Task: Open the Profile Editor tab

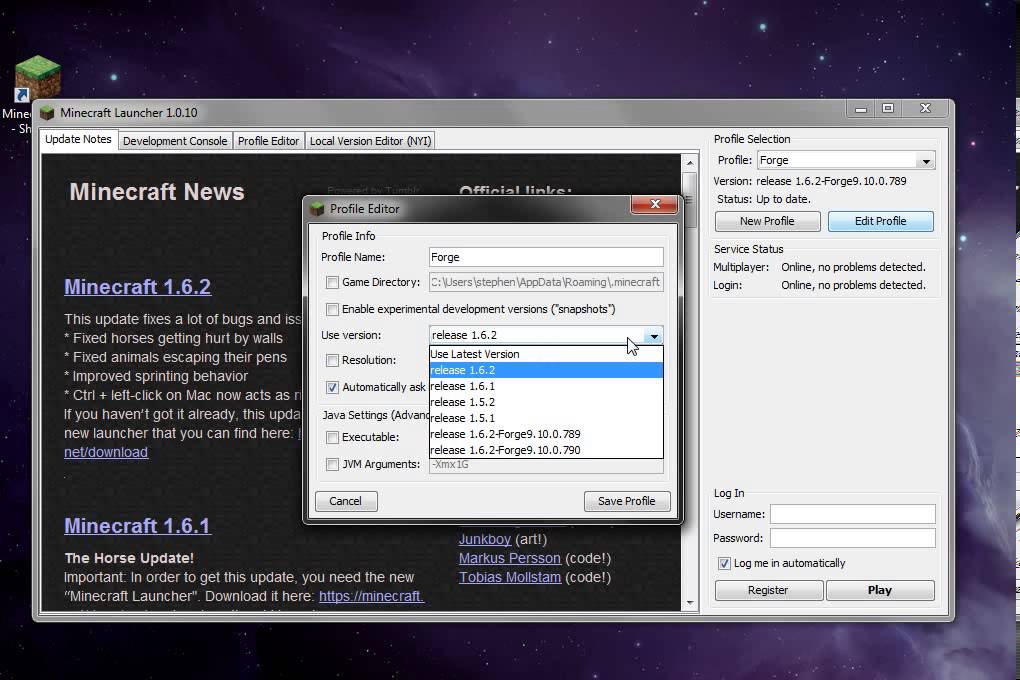Action: [268, 141]
